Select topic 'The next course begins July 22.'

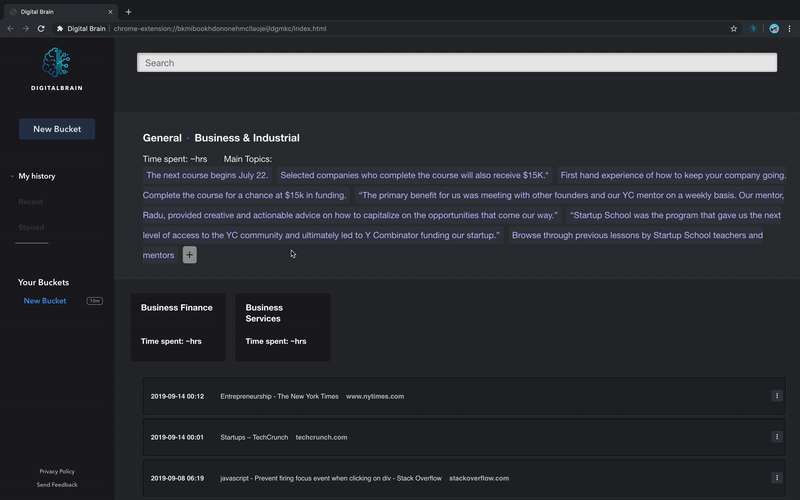(x=207, y=175)
